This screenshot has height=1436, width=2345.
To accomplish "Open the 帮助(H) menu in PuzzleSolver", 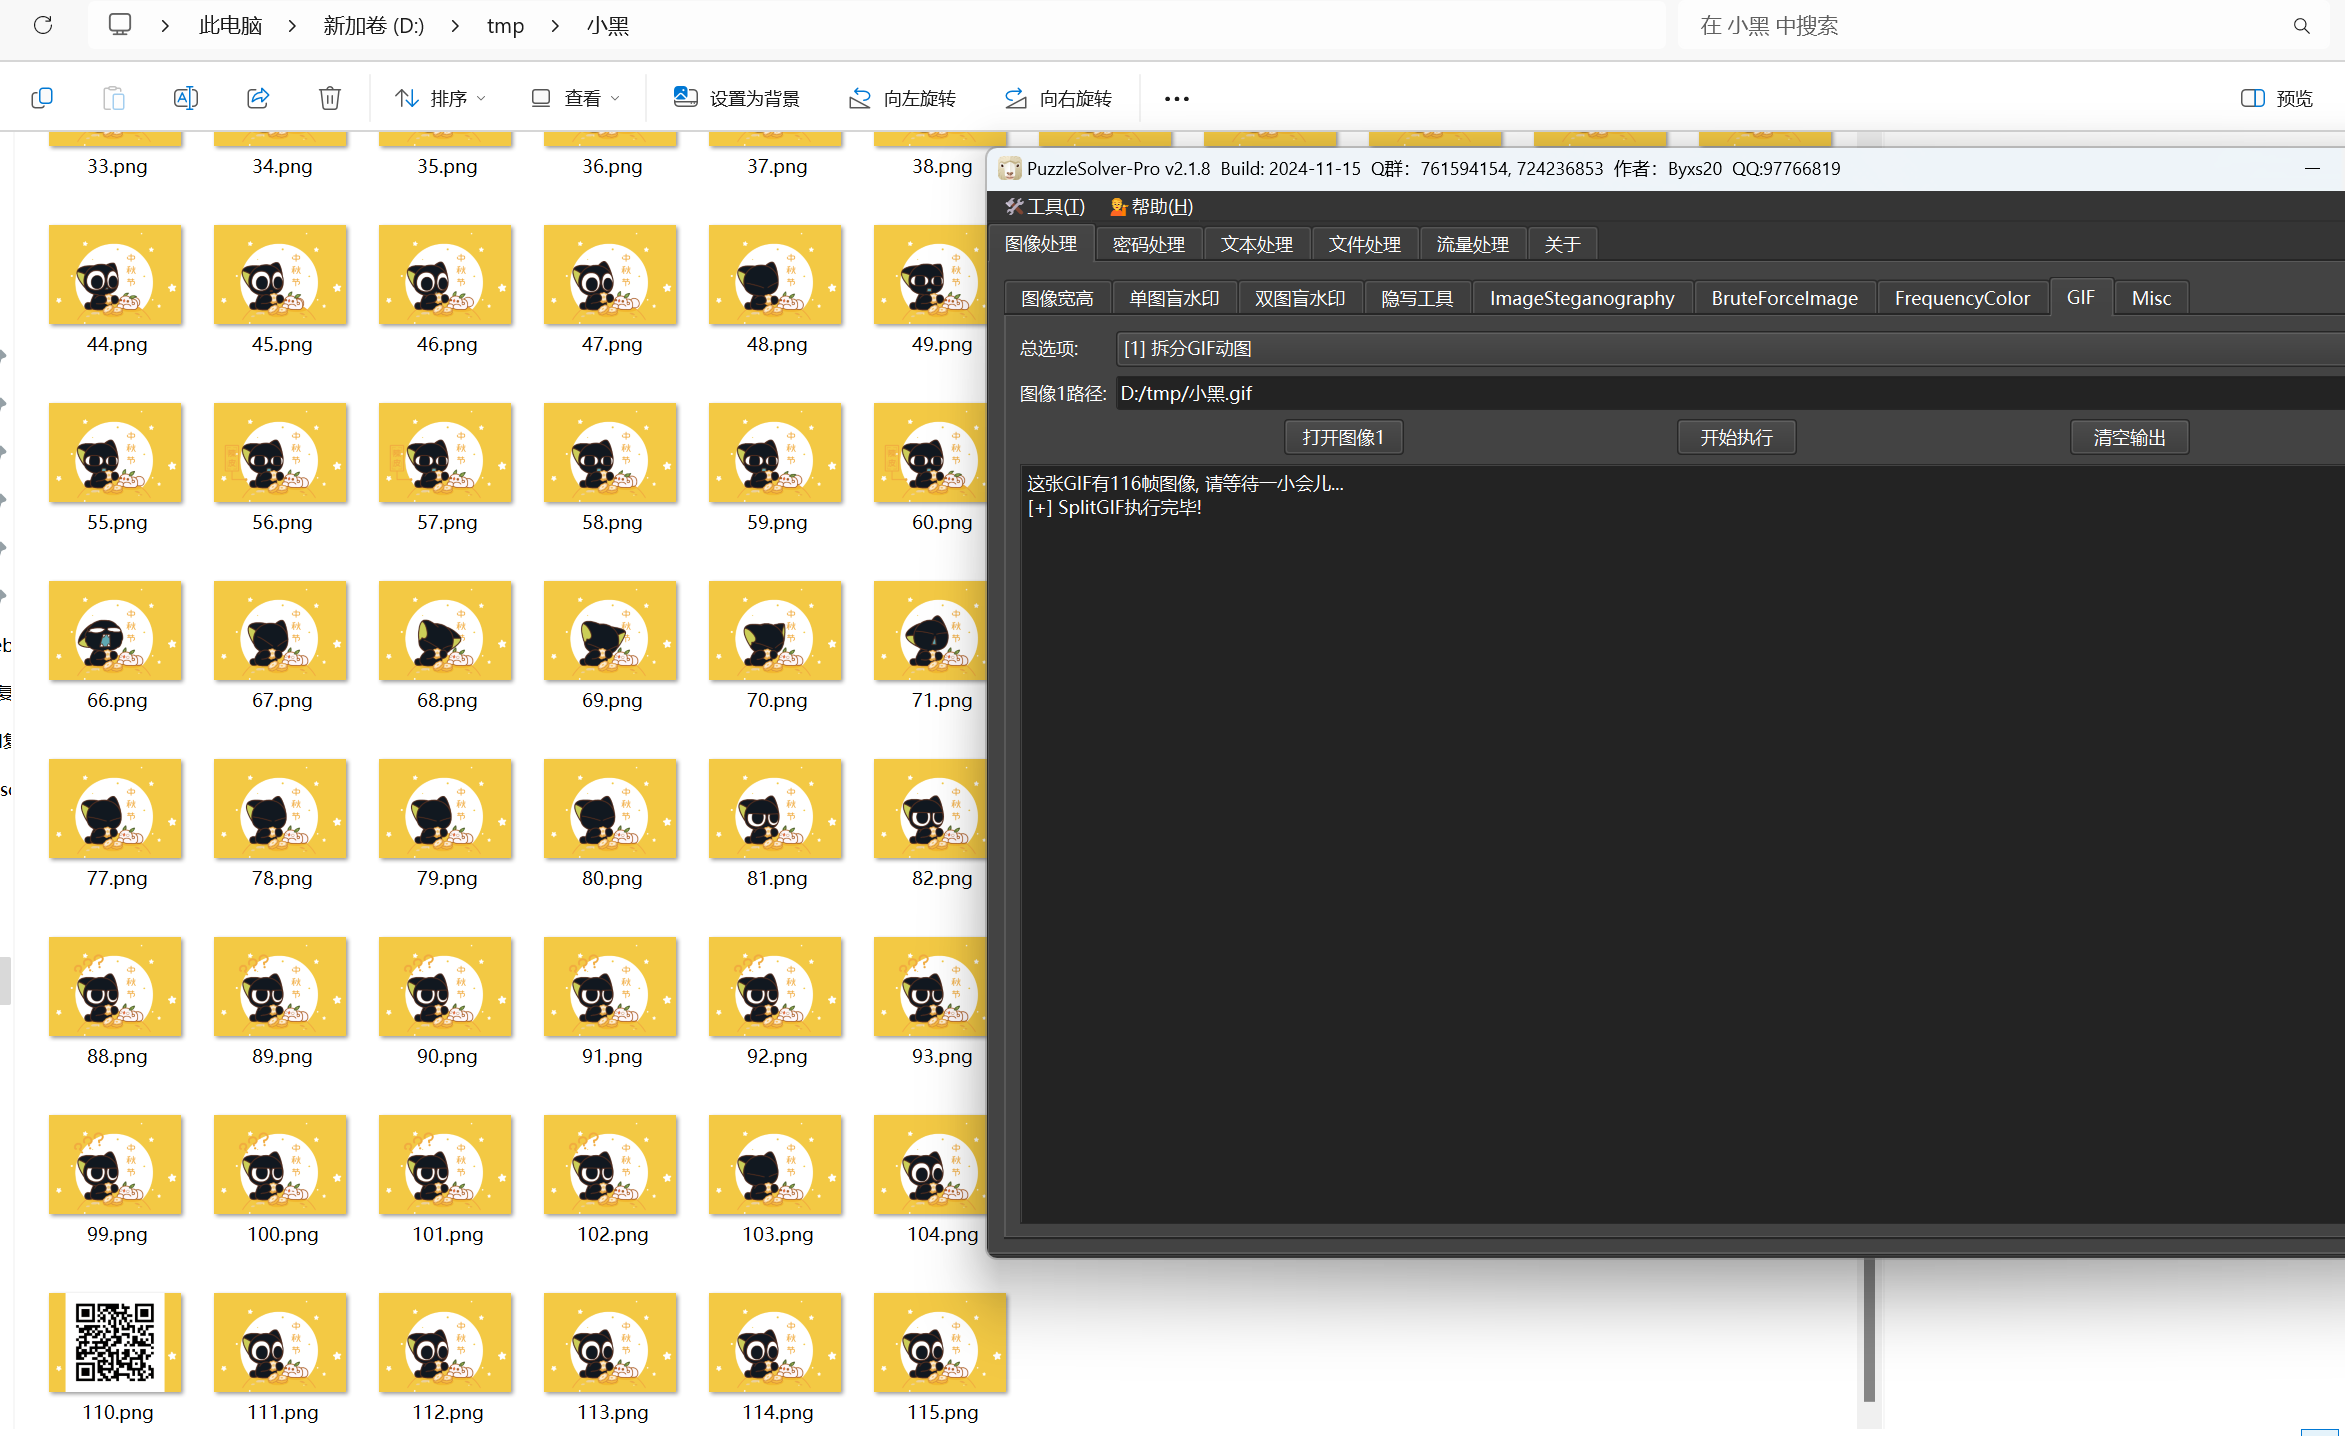I will pos(1152,206).
